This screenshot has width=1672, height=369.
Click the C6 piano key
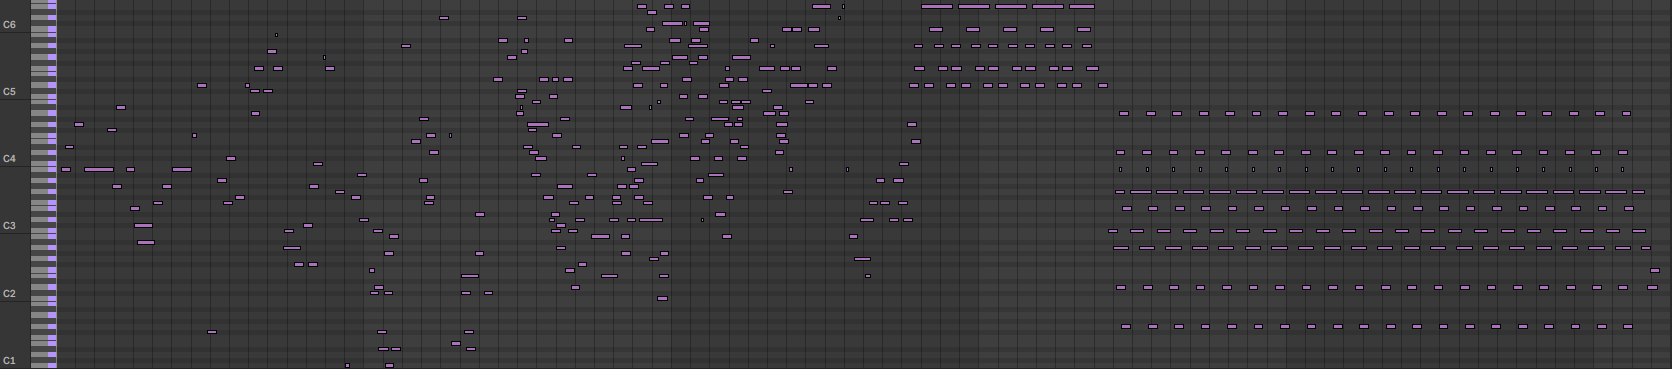coord(43,28)
